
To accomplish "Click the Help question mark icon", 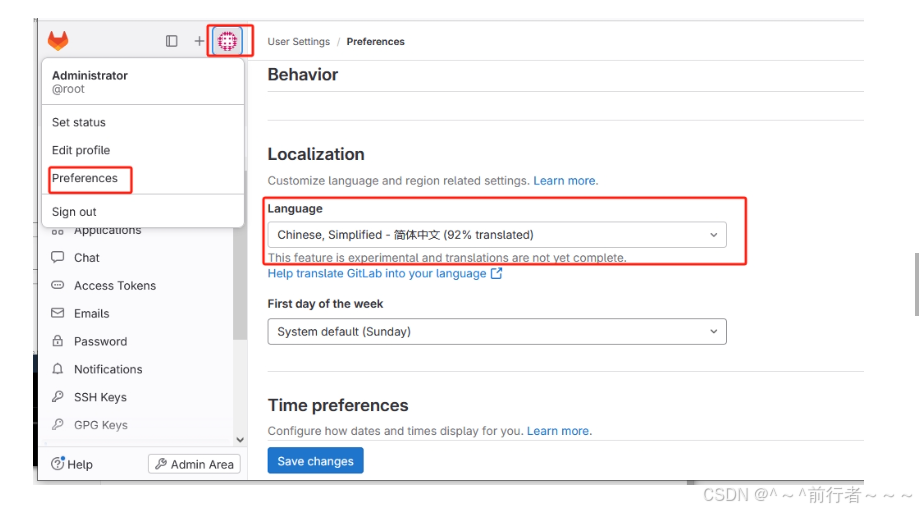I will pyautogui.click(x=57, y=464).
